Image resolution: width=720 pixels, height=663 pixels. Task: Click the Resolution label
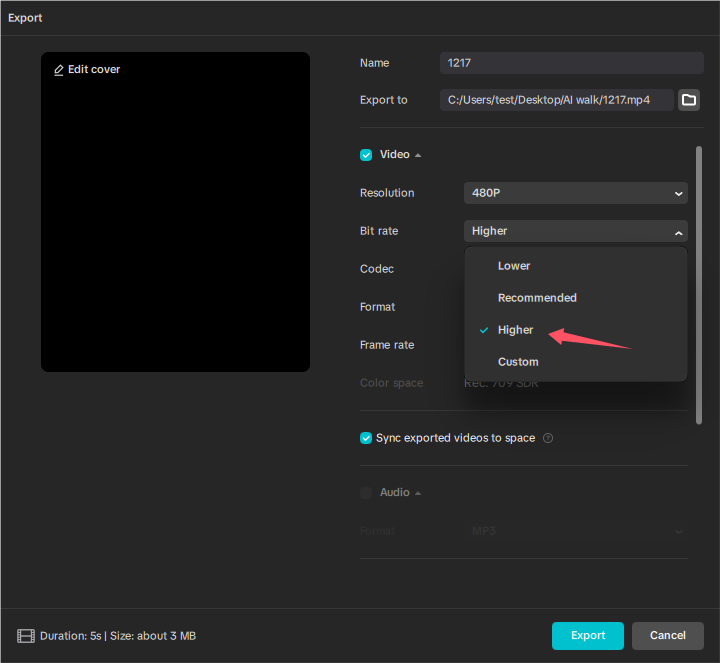coord(387,193)
